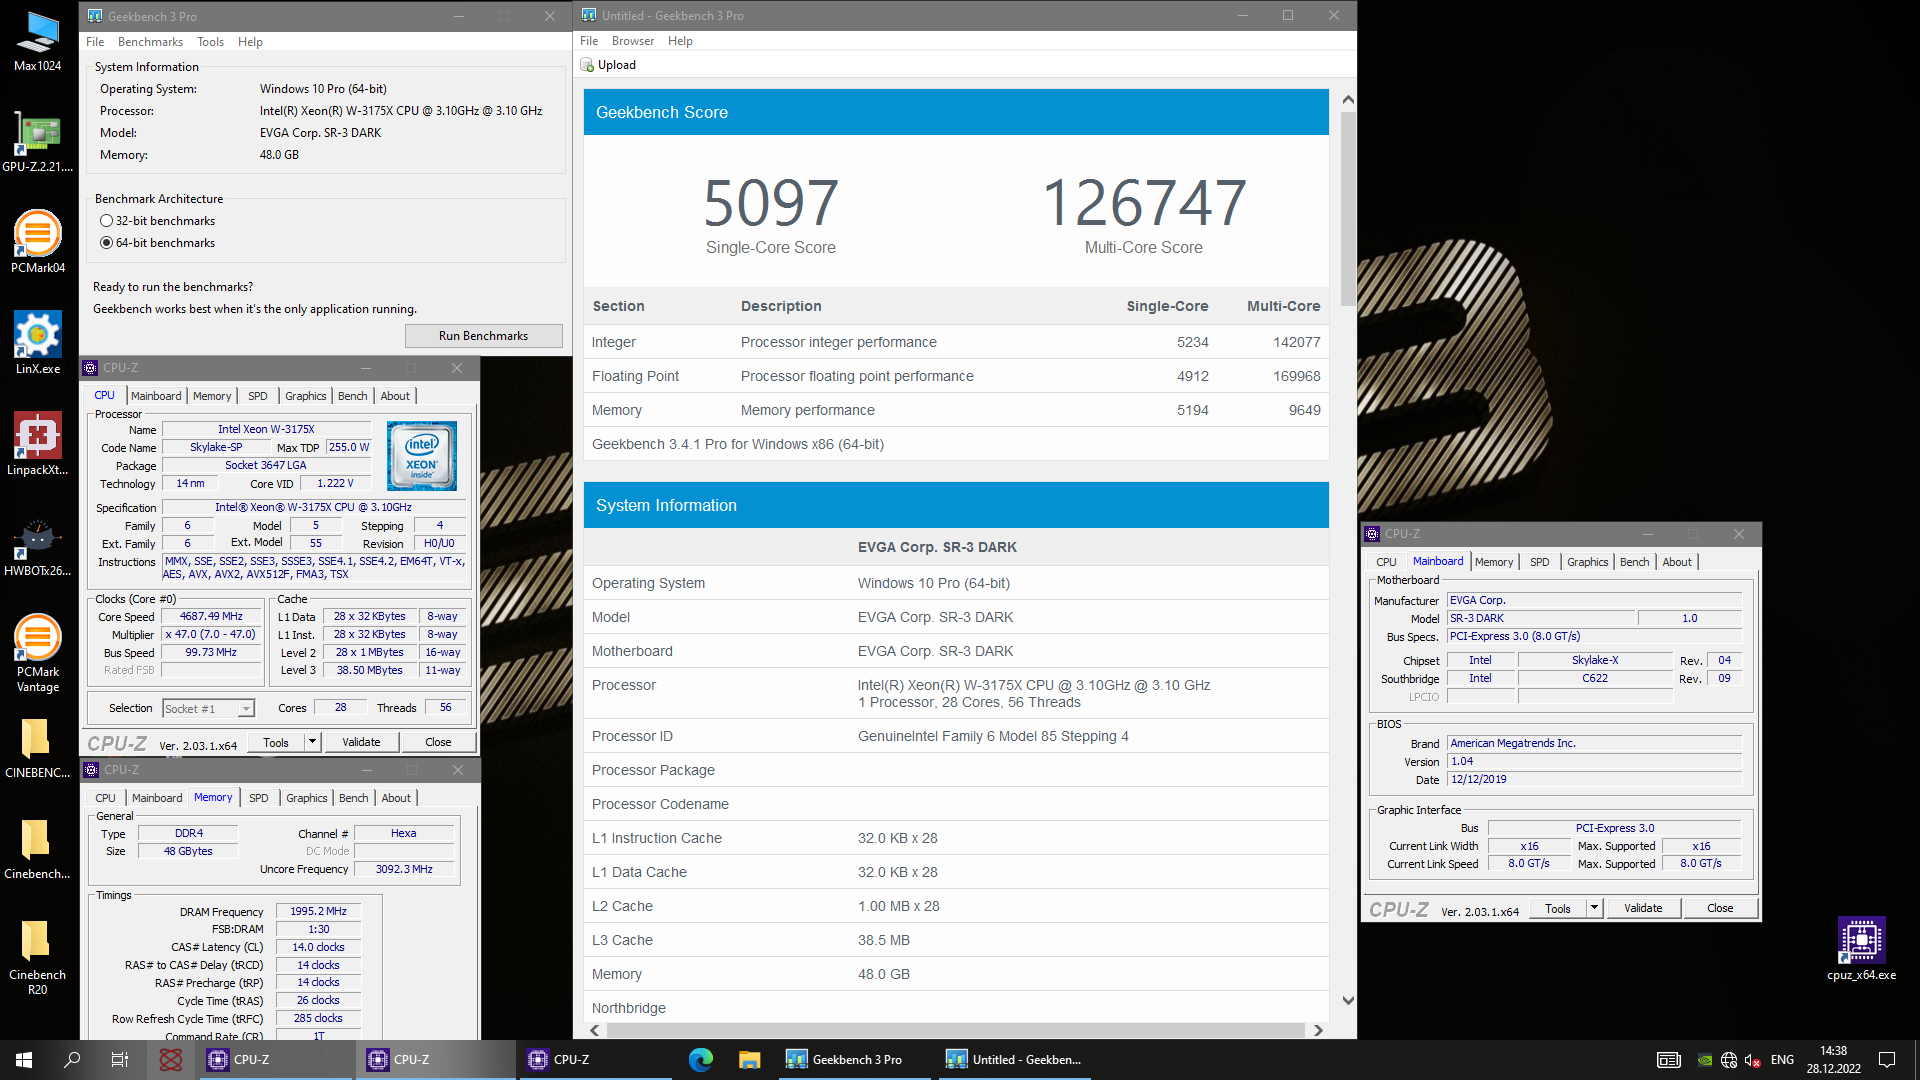The width and height of the screenshot is (1920, 1080).
Task: Open notification center icon
Action: [x=1887, y=1060]
